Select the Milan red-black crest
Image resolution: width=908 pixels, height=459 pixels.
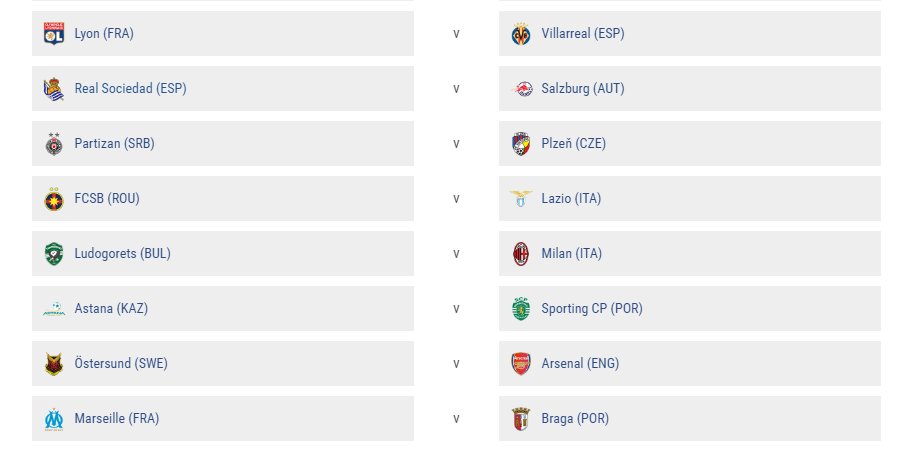[x=521, y=254]
